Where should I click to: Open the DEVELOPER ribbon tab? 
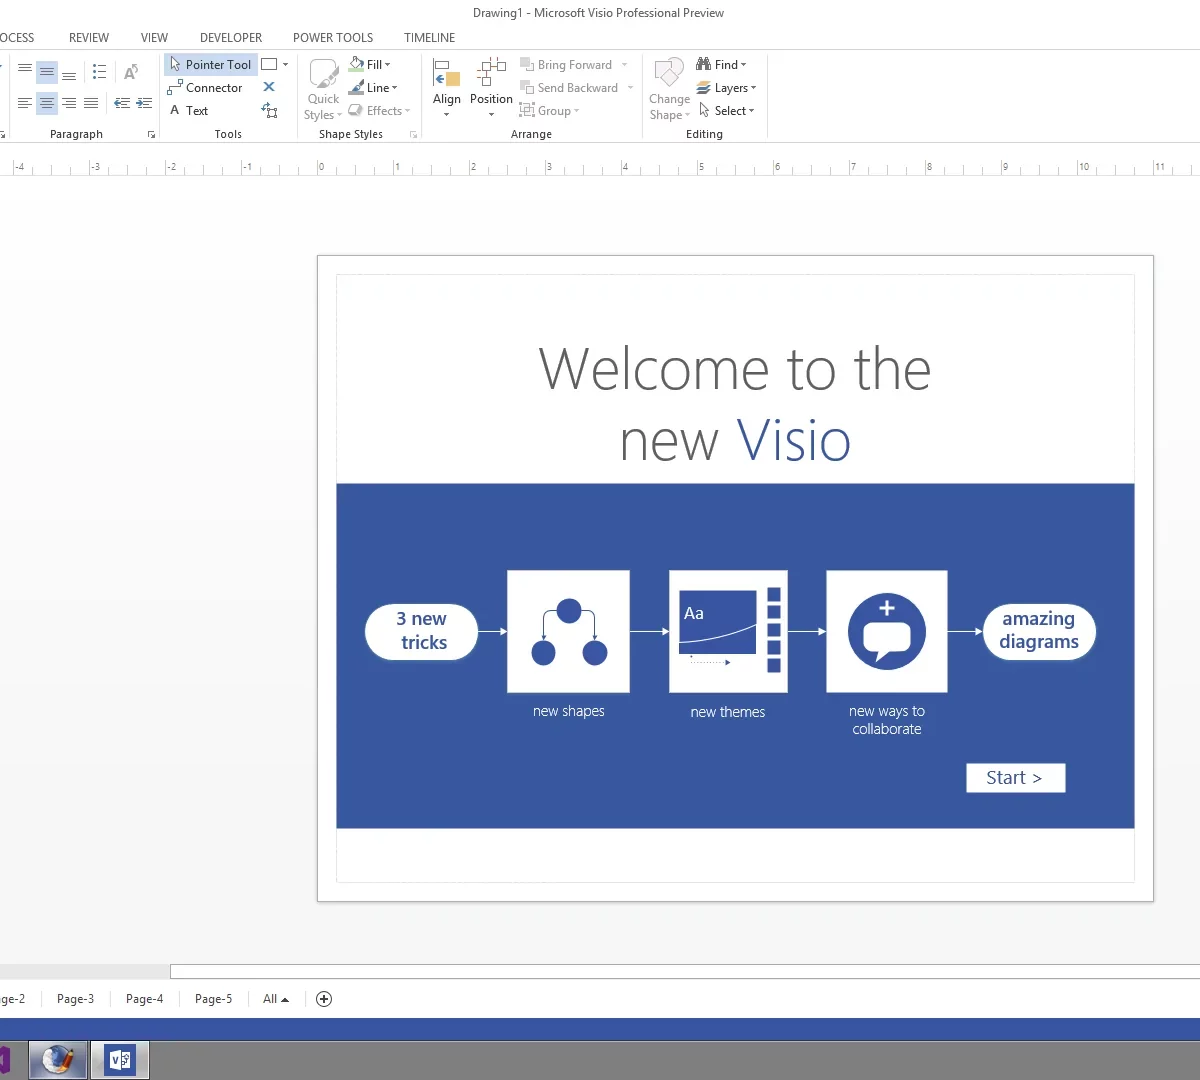click(231, 38)
